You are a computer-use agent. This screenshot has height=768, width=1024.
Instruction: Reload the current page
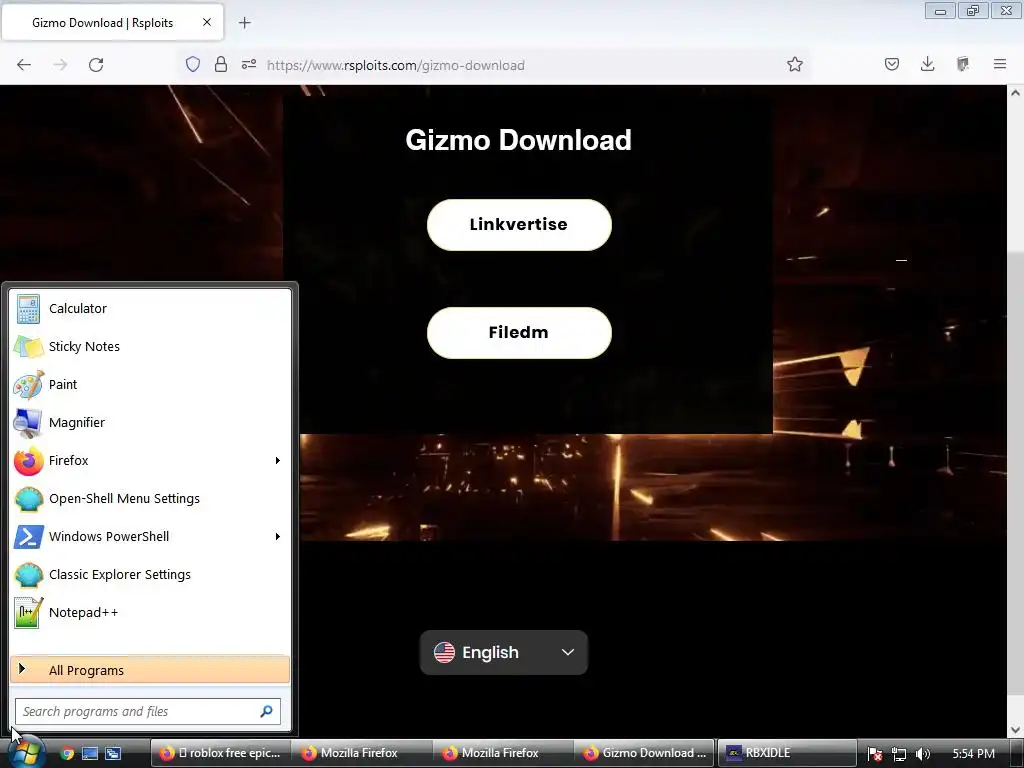(96, 65)
